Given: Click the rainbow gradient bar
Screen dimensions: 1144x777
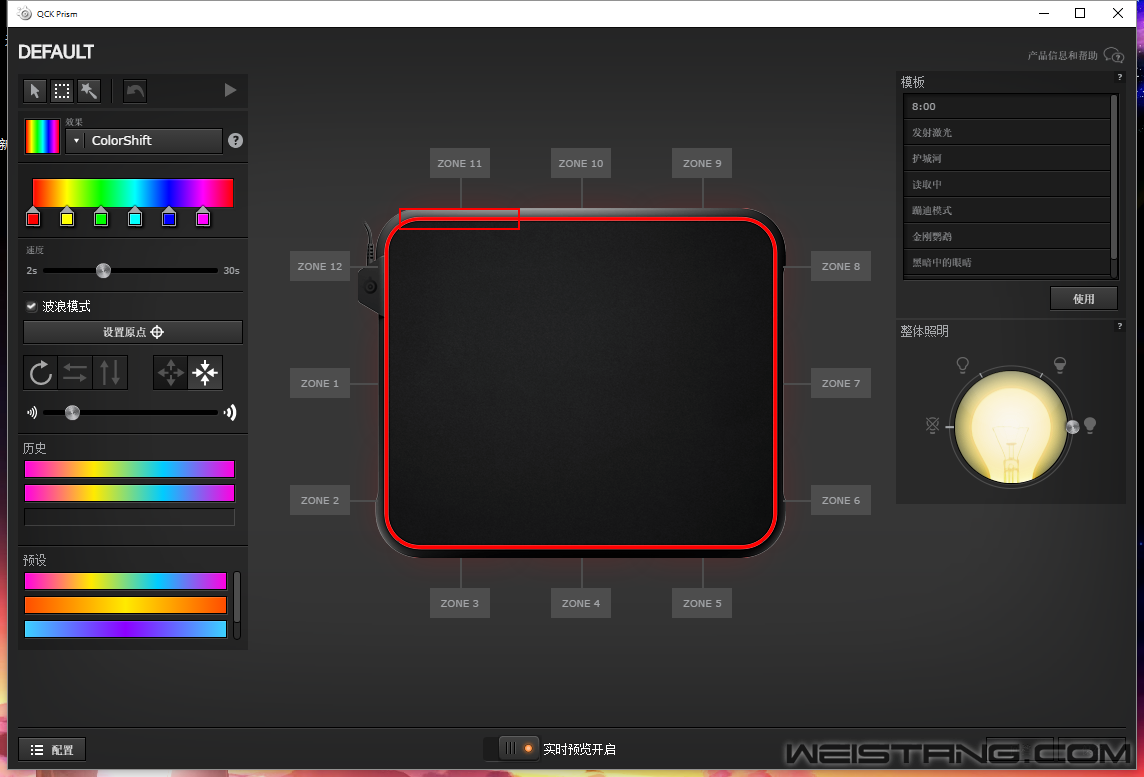Looking at the screenshot, I should tap(133, 193).
